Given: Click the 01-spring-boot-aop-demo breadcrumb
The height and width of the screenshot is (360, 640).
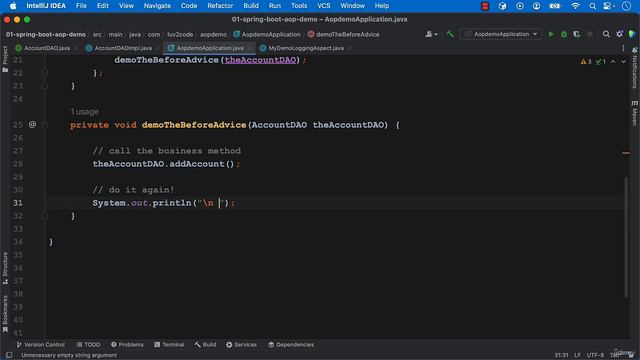Looking at the screenshot, I should tap(46, 35).
